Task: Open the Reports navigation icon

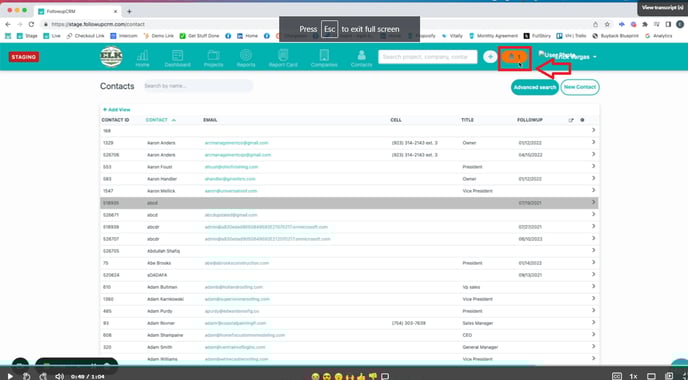Action: 246,58
